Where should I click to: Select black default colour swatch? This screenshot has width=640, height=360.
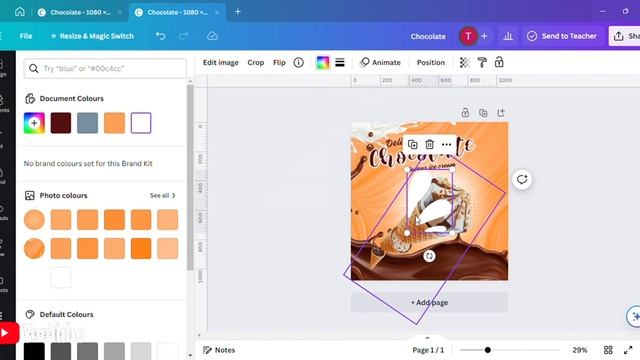[34, 351]
